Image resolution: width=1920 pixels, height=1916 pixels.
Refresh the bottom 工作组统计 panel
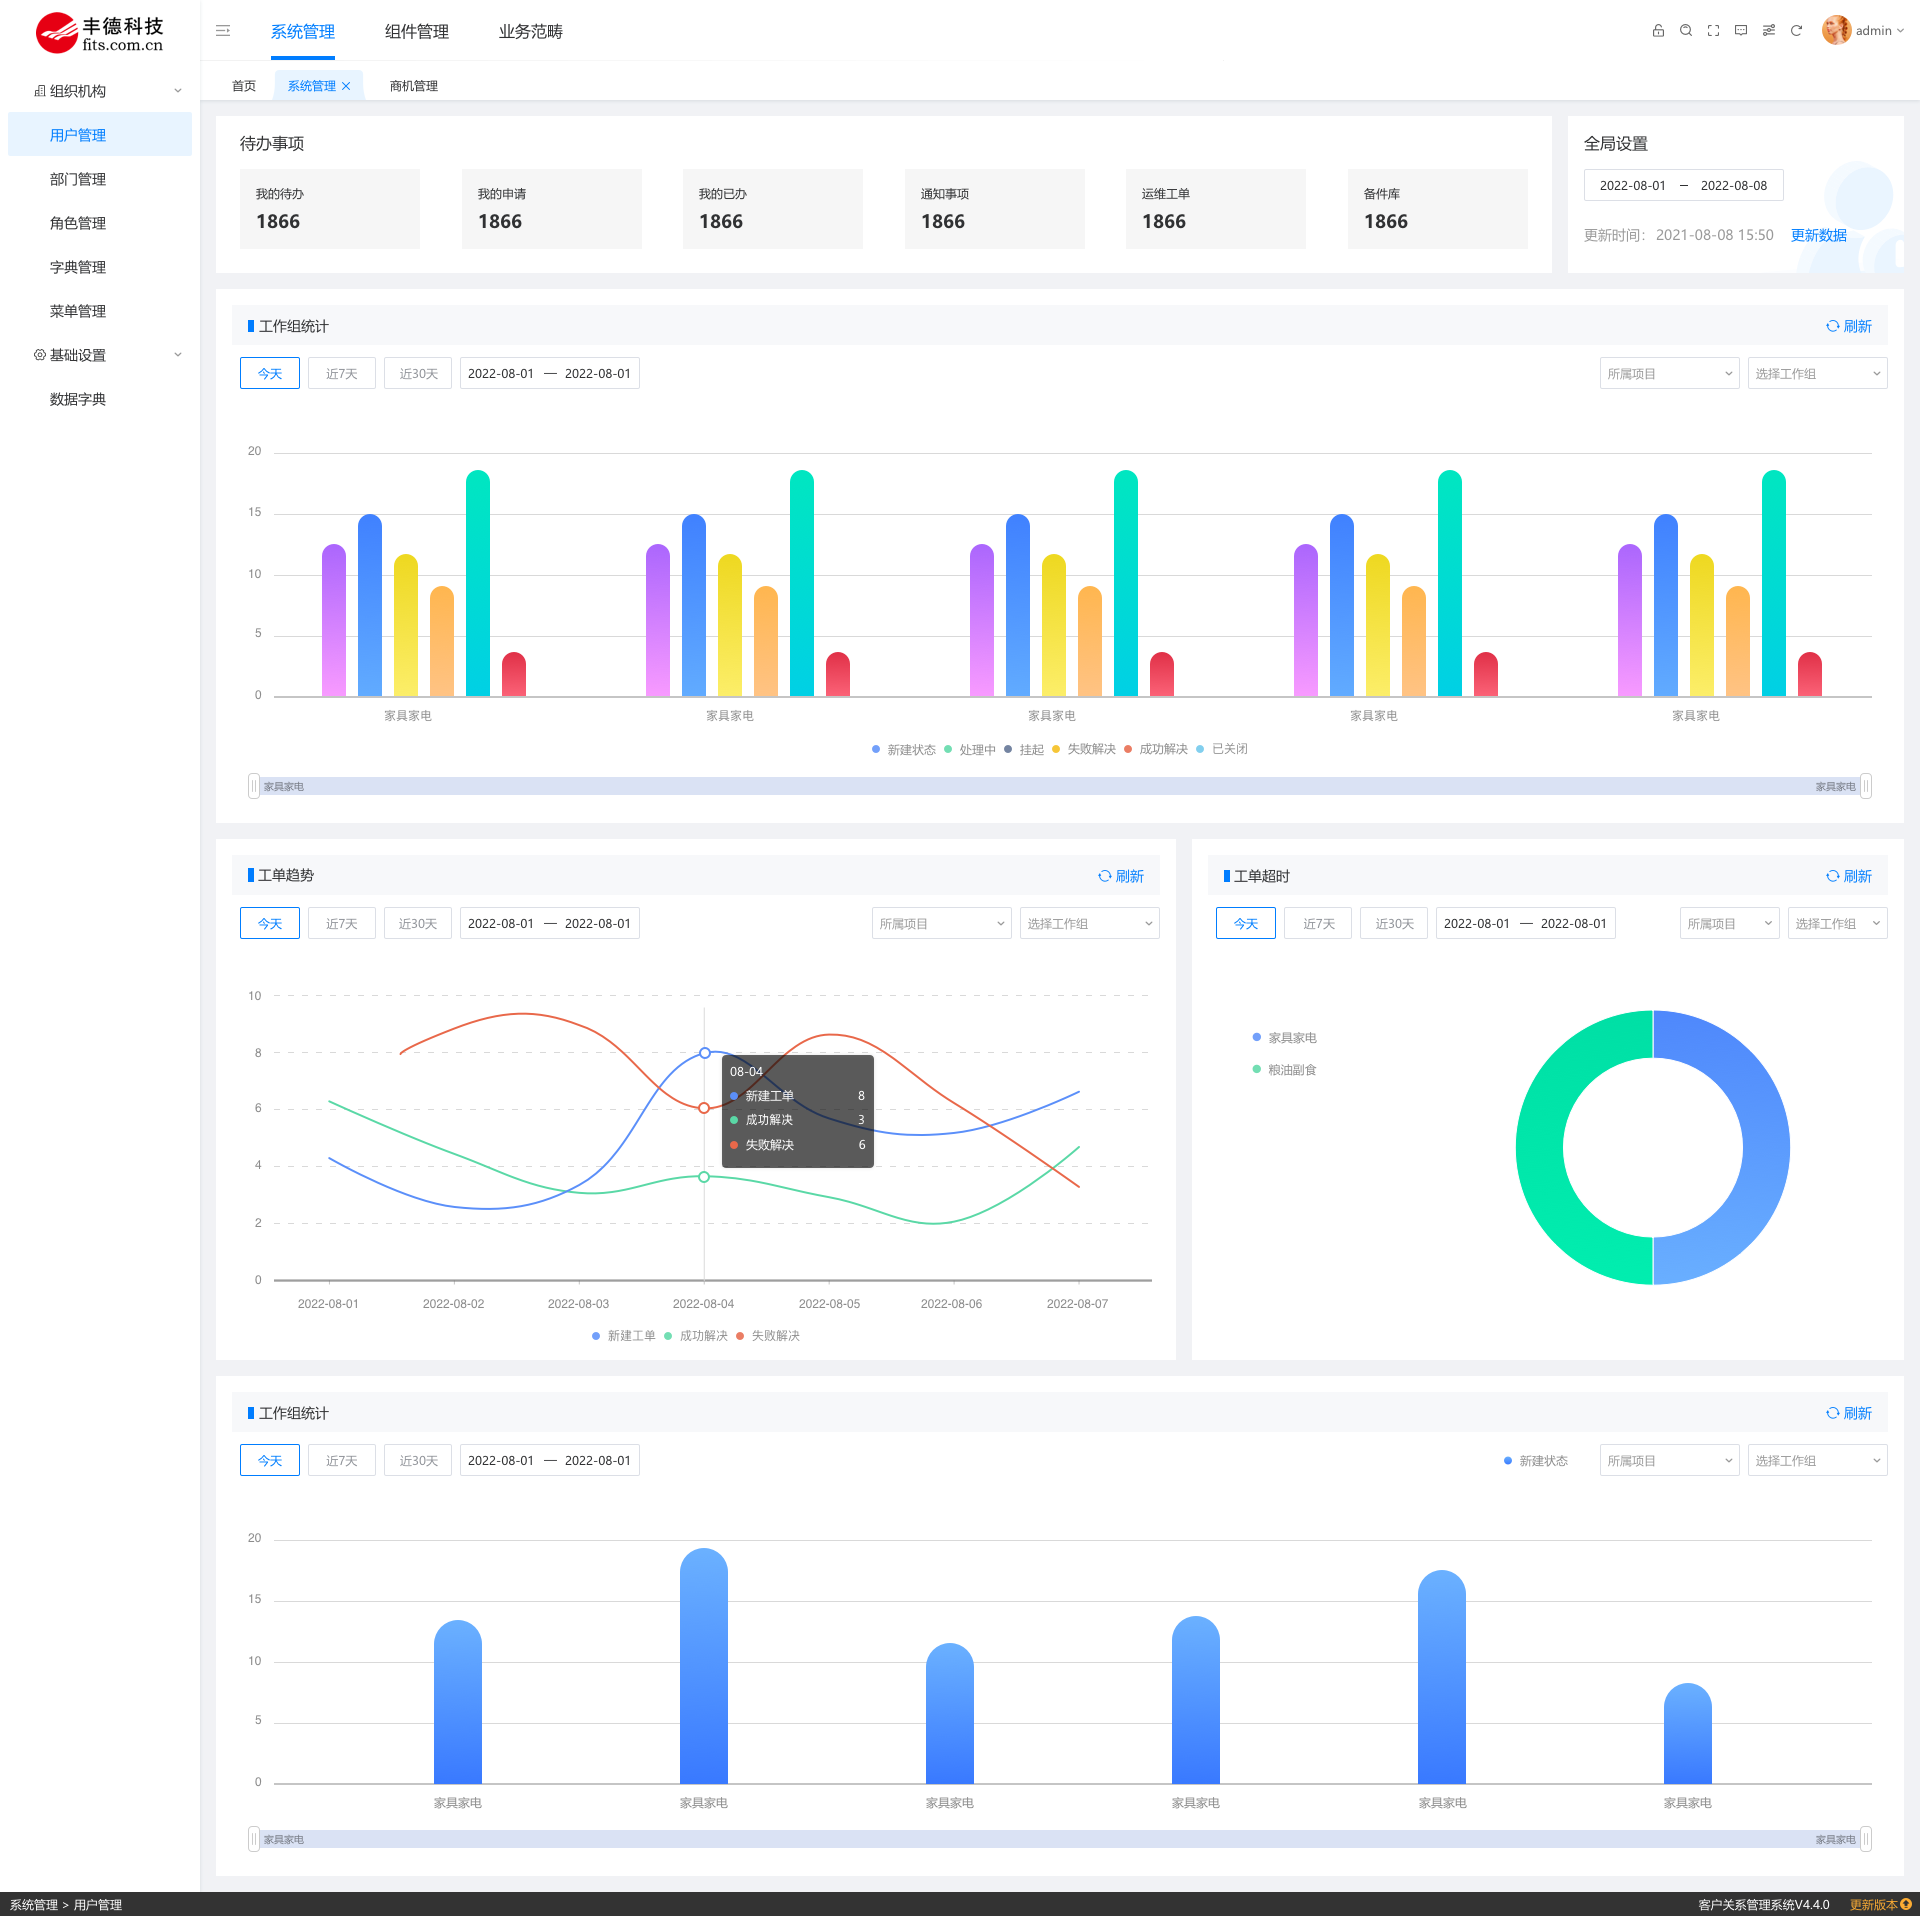[x=1848, y=1413]
